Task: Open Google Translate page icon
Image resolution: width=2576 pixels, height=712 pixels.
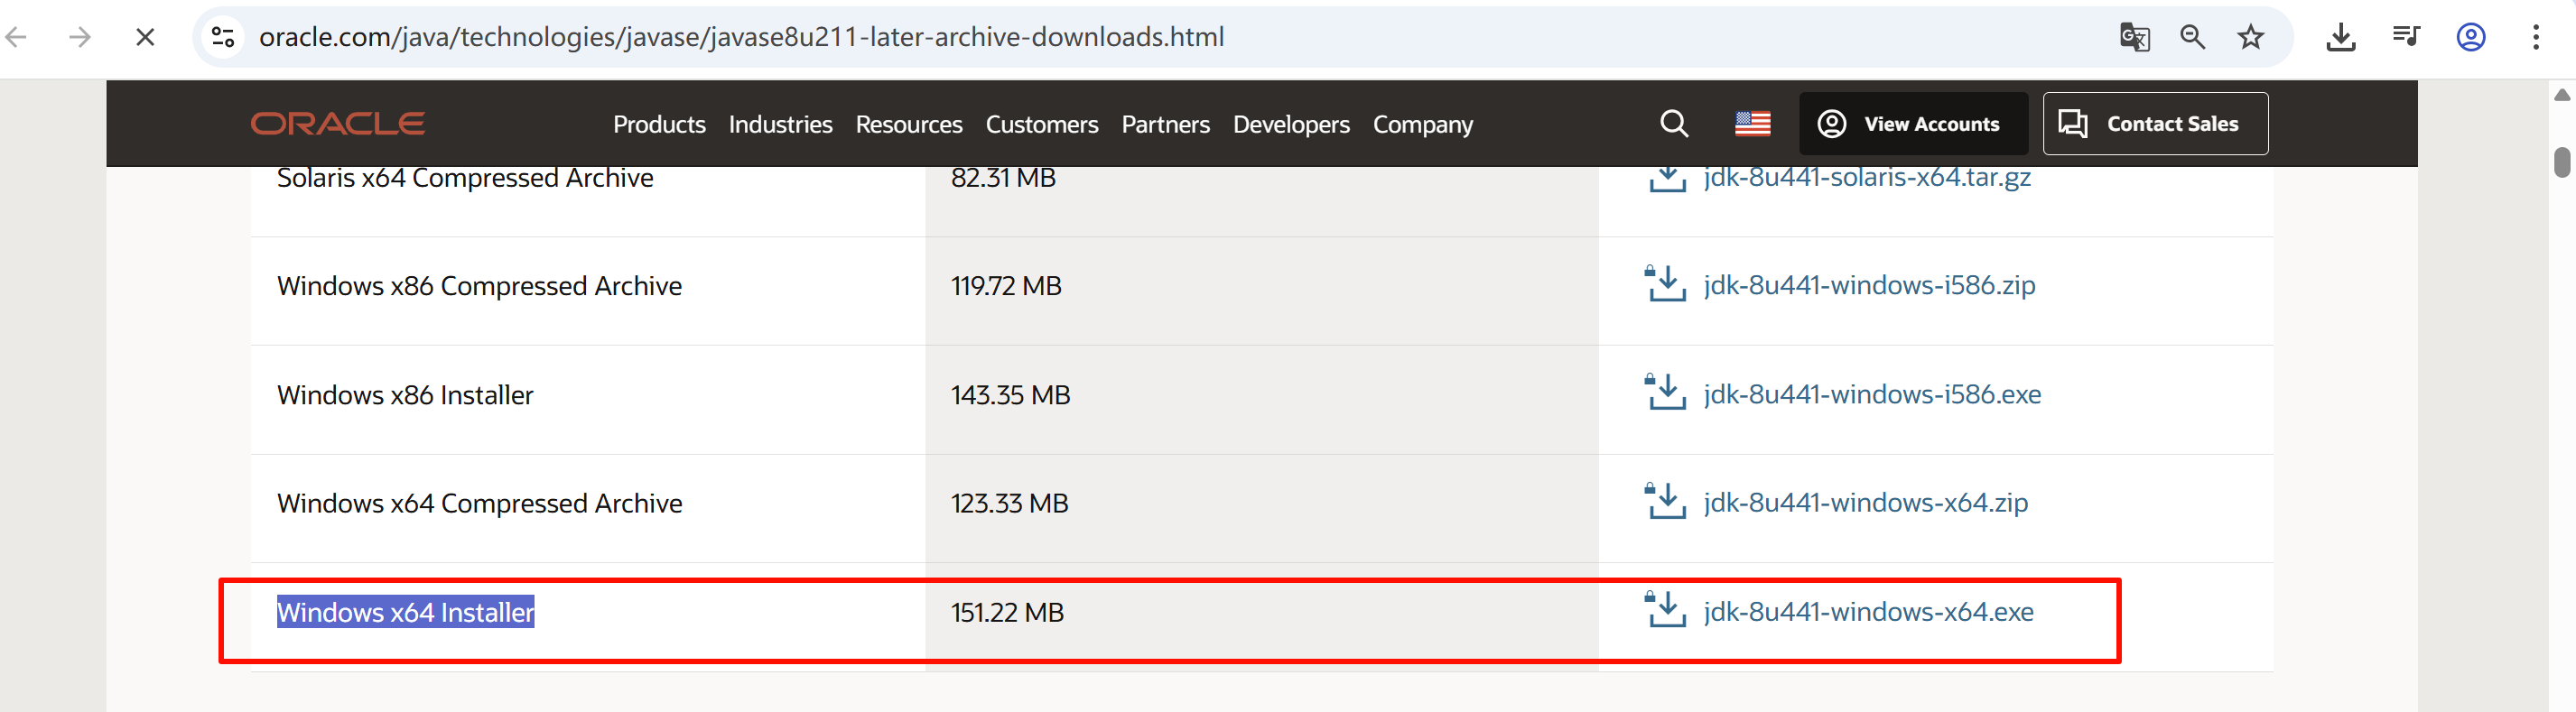Action: click(x=2134, y=38)
